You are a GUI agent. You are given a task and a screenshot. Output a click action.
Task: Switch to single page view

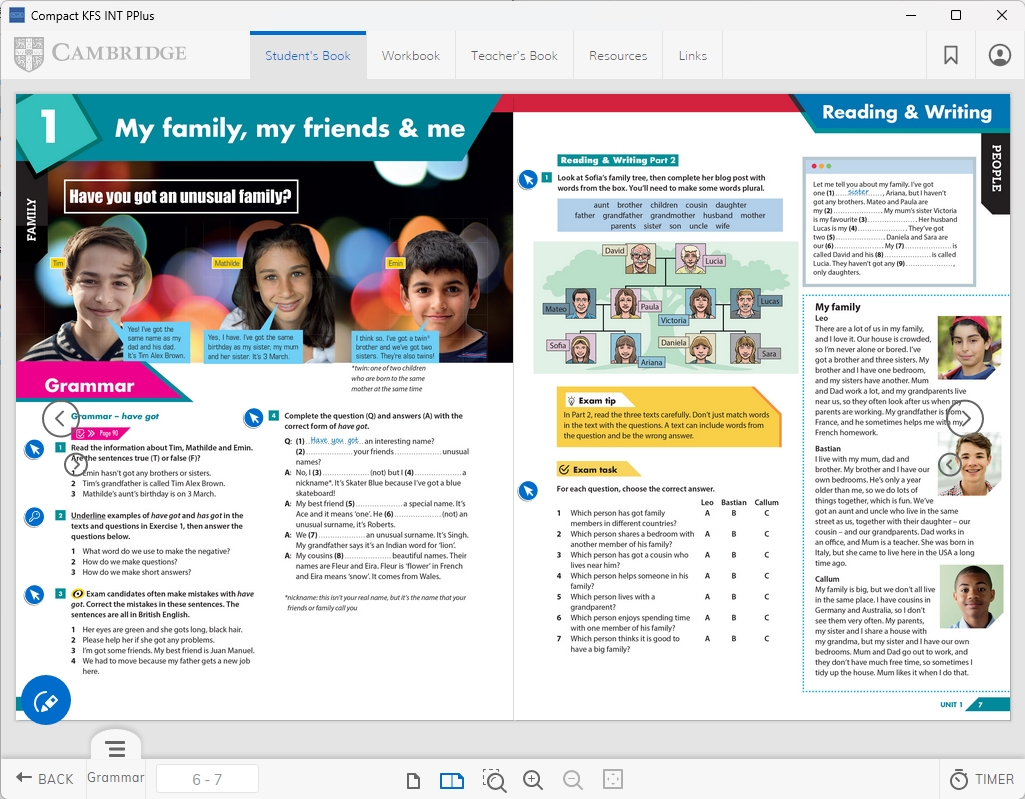pyautogui.click(x=413, y=780)
